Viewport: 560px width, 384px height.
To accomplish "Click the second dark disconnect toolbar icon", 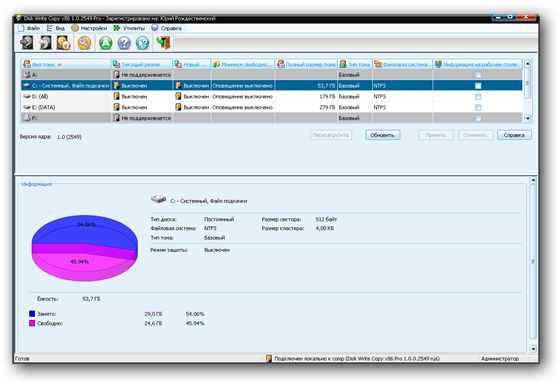I will click(x=45, y=43).
